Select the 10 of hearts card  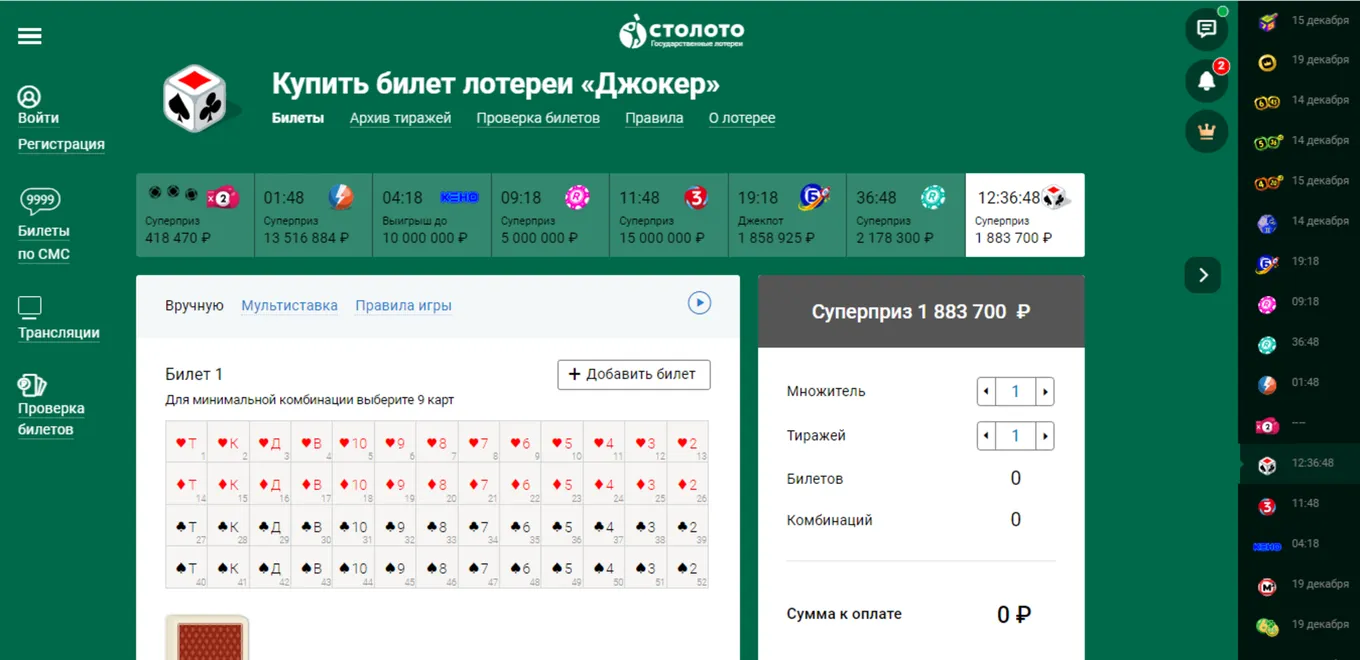(354, 442)
